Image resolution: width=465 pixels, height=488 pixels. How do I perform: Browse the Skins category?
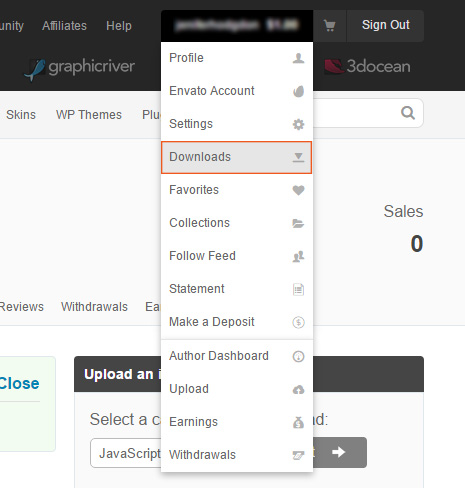[x=21, y=115]
